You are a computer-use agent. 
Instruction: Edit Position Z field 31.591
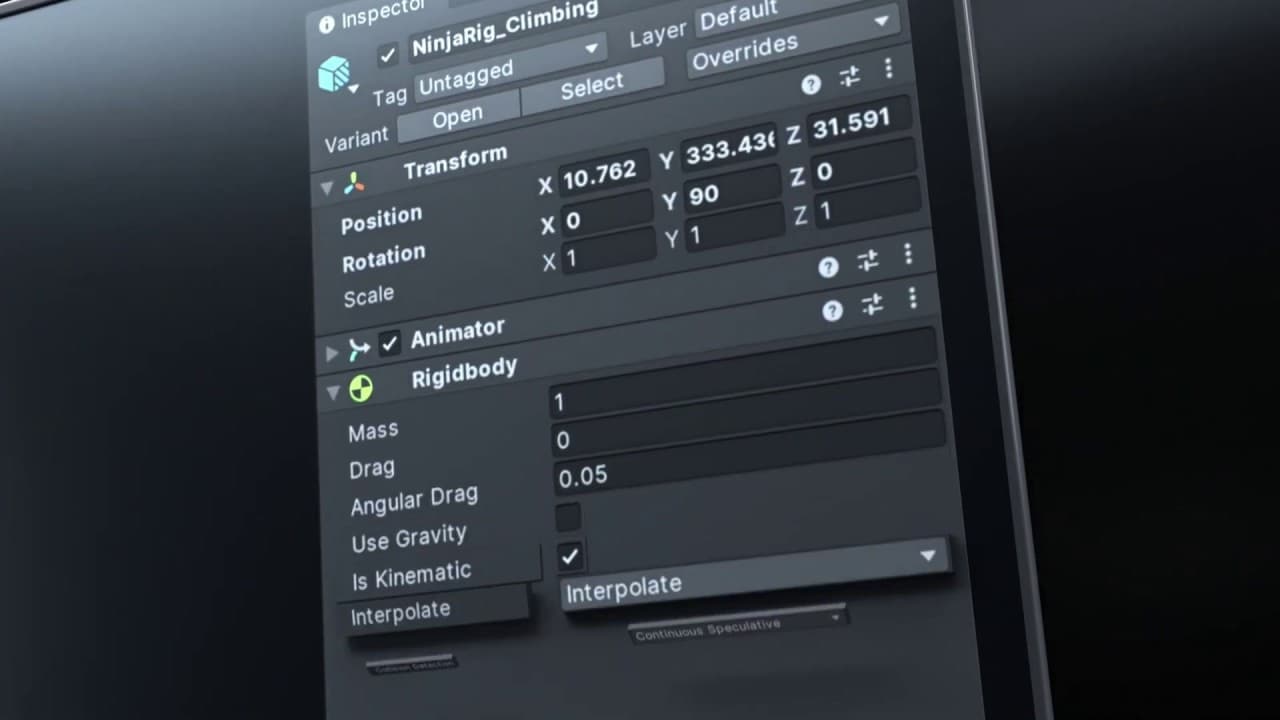point(858,122)
